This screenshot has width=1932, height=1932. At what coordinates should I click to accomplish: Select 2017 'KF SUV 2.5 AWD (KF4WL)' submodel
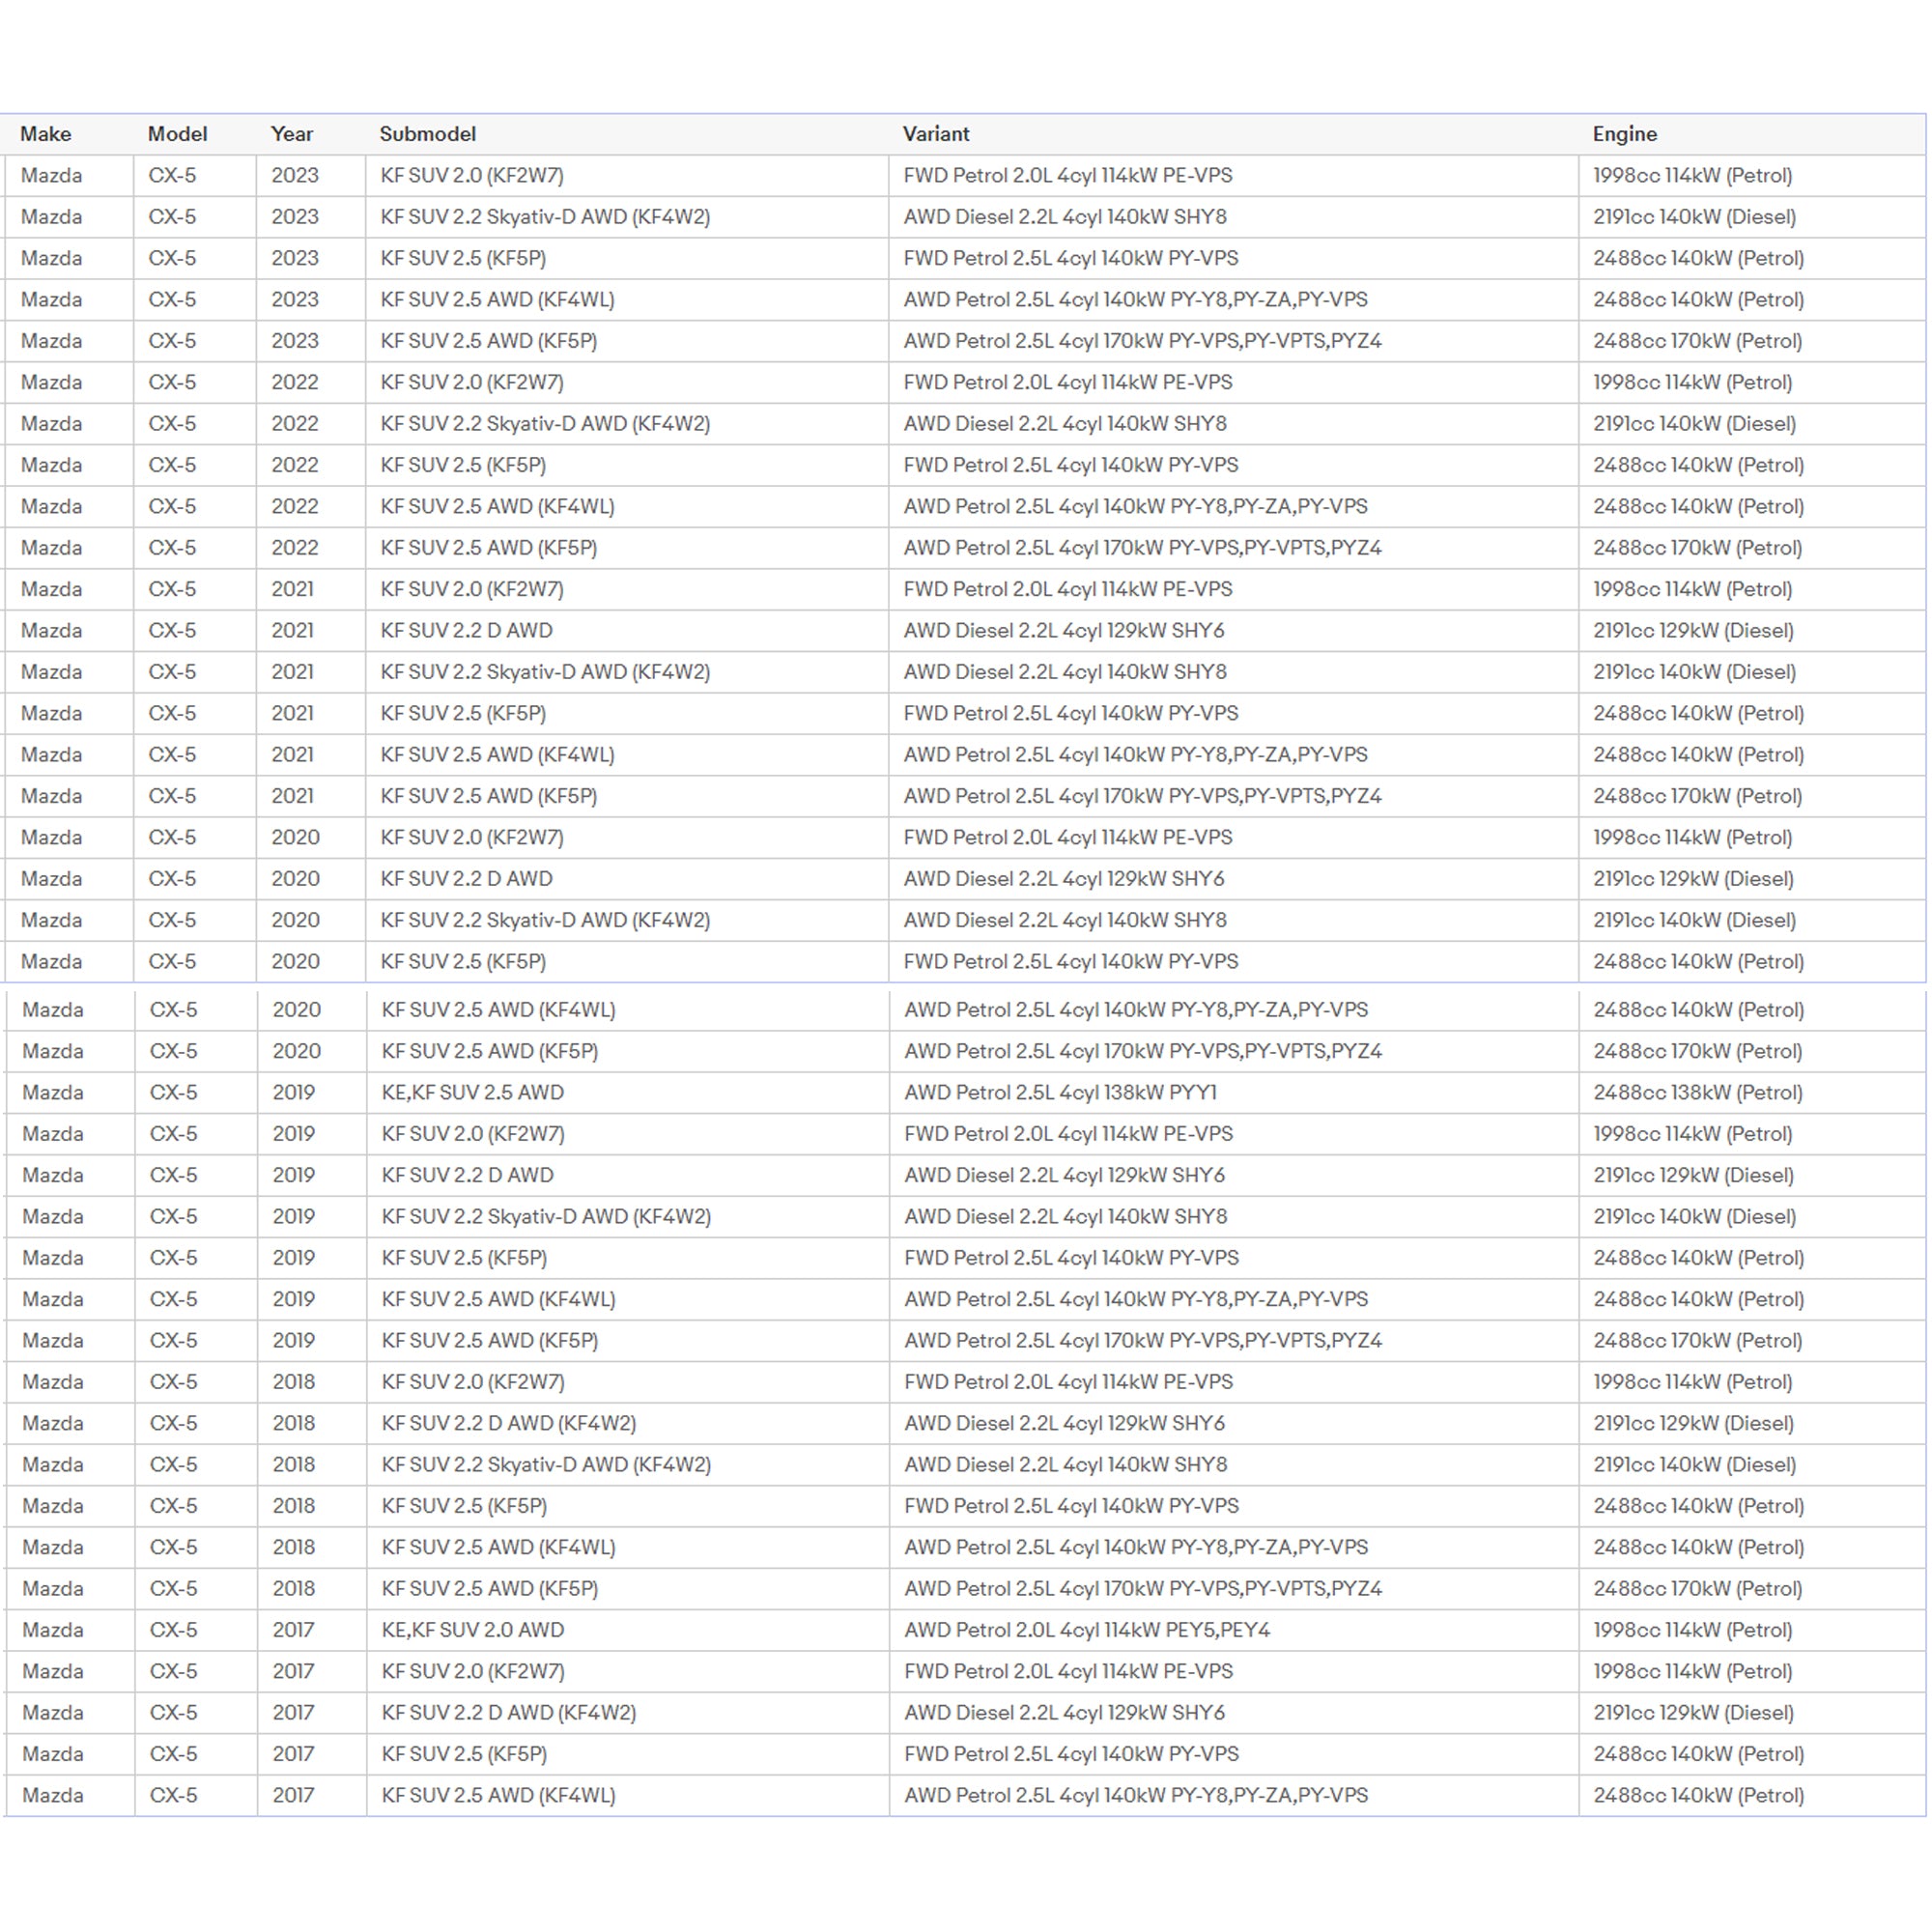pos(498,1796)
